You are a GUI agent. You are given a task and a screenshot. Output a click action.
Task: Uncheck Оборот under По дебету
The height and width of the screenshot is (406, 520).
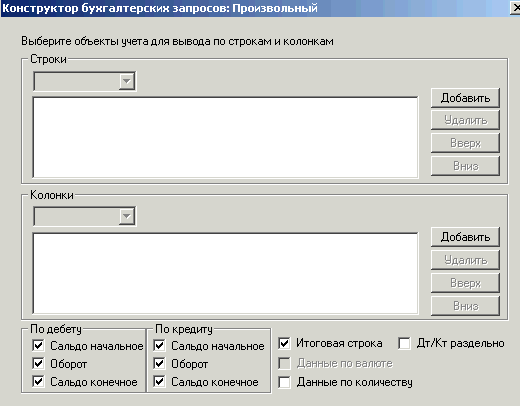tap(38, 363)
